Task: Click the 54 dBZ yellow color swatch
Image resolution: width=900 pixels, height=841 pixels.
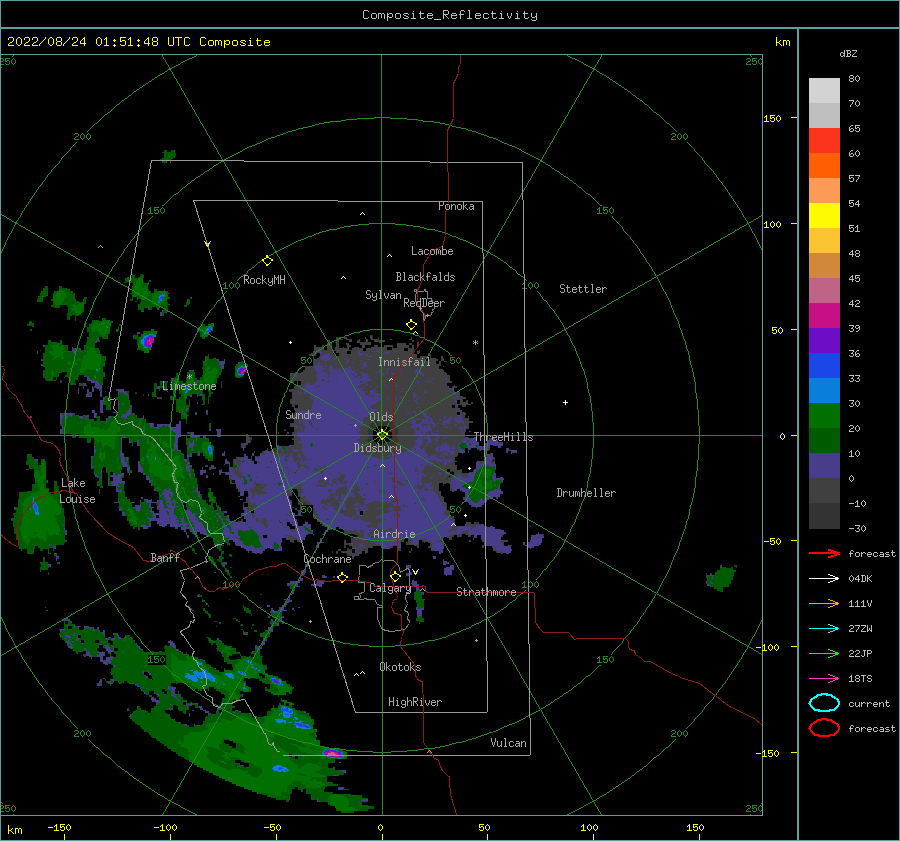Action: pos(824,215)
